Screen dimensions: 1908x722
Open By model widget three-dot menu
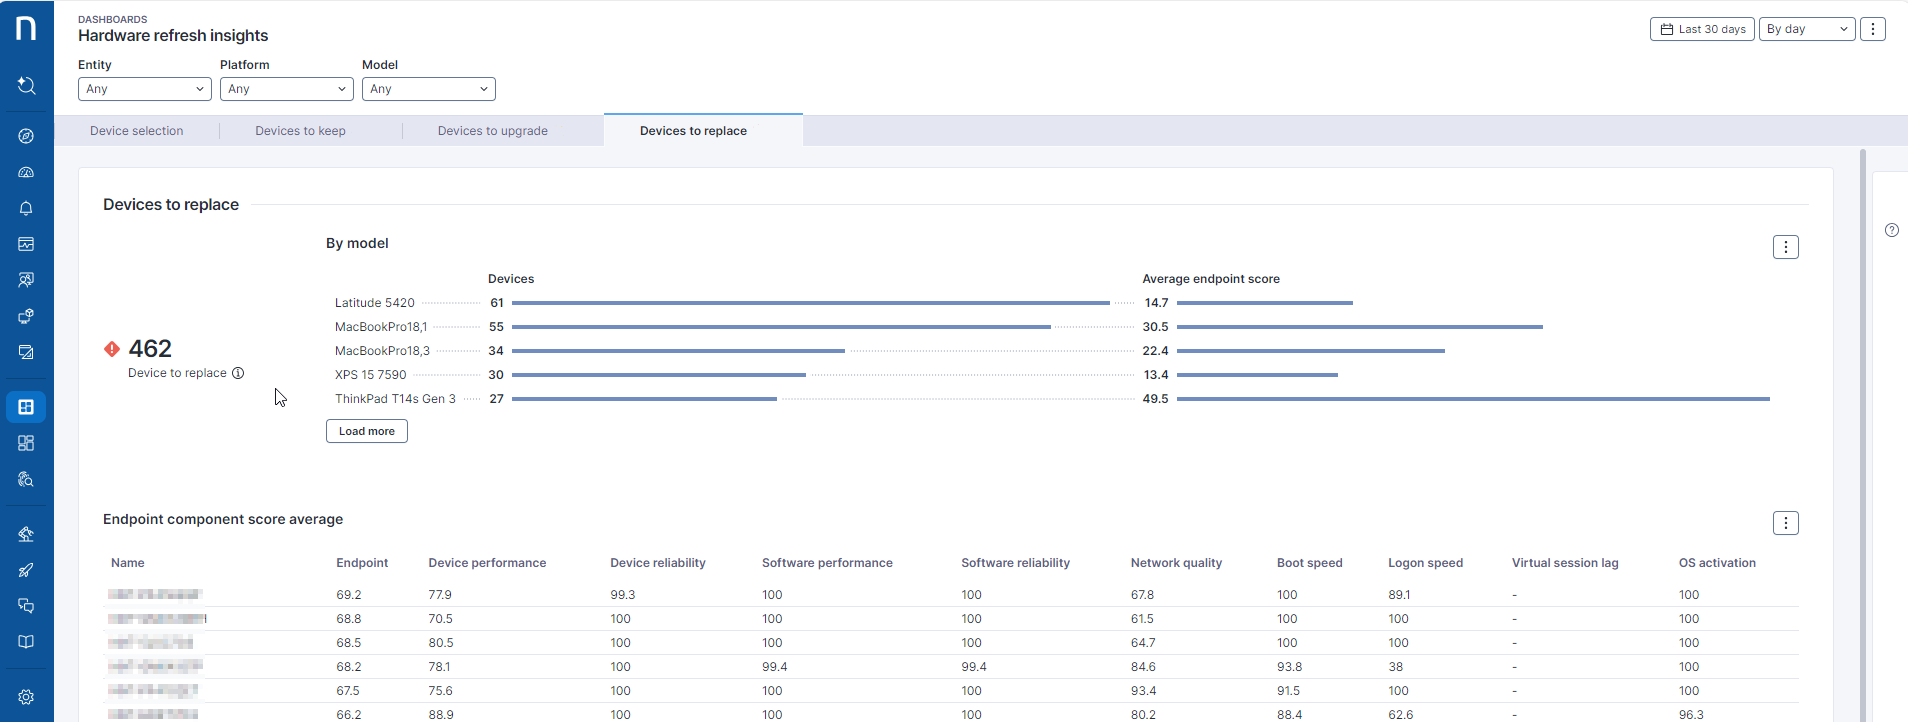coord(1785,247)
